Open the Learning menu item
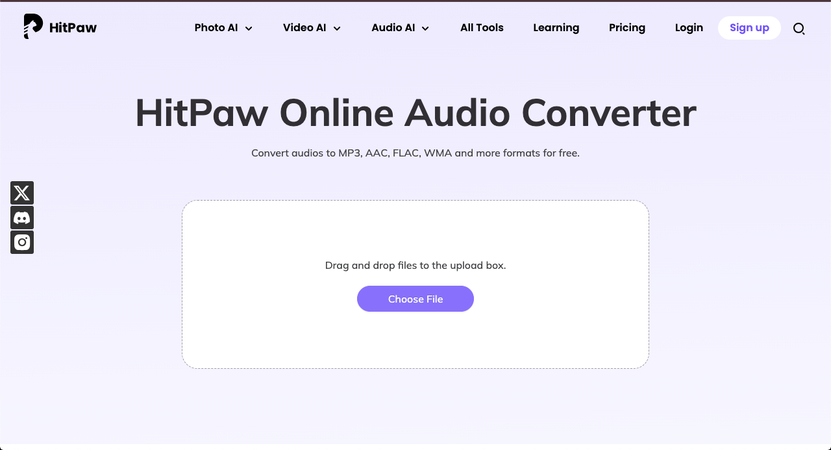Viewport: 831px width, 450px height. [x=556, y=28]
